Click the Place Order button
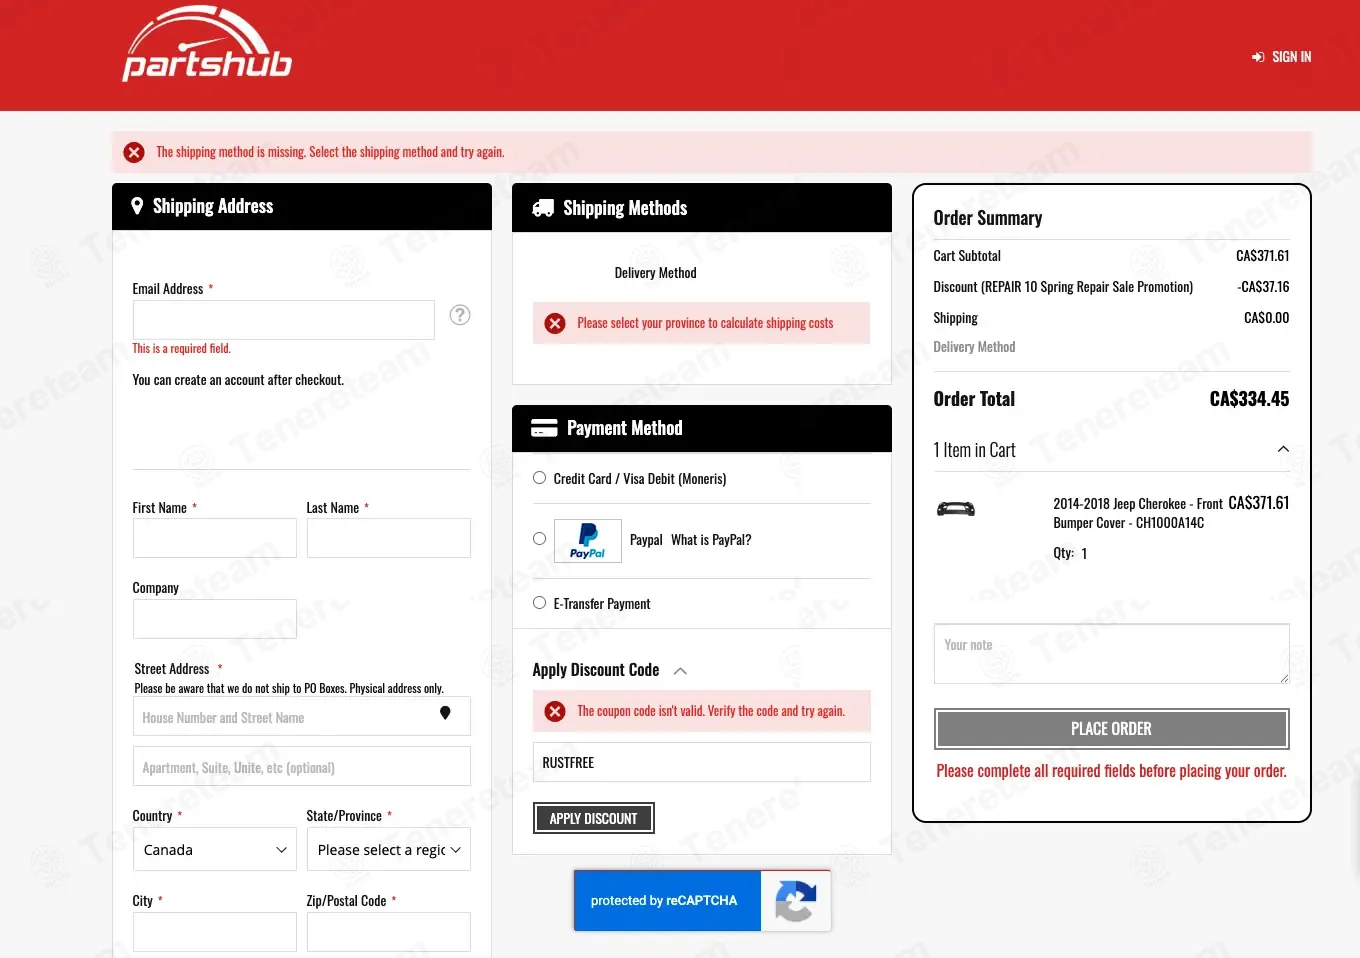This screenshot has width=1360, height=958. click(1111, 729)
